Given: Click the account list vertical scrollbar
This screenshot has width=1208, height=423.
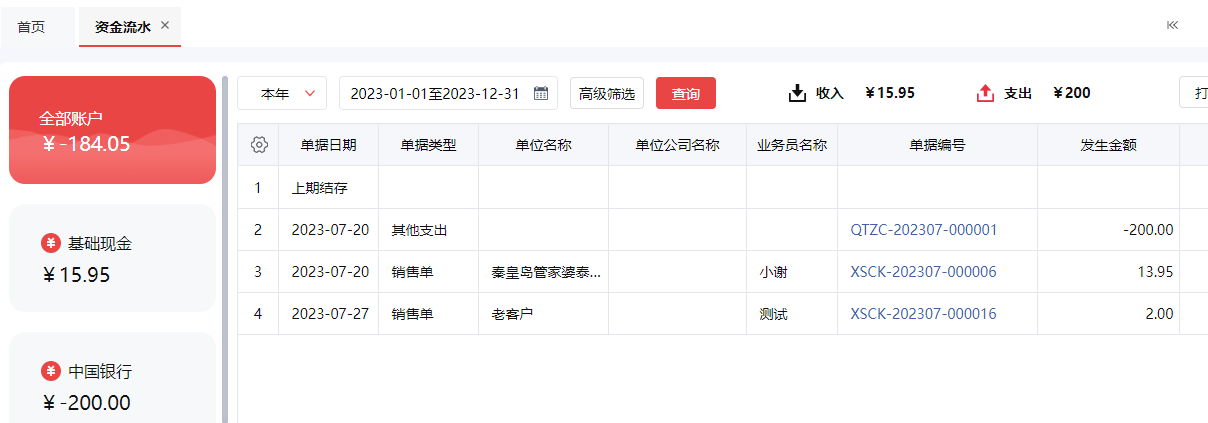Looking at the screenshot, I should [225, 250].
